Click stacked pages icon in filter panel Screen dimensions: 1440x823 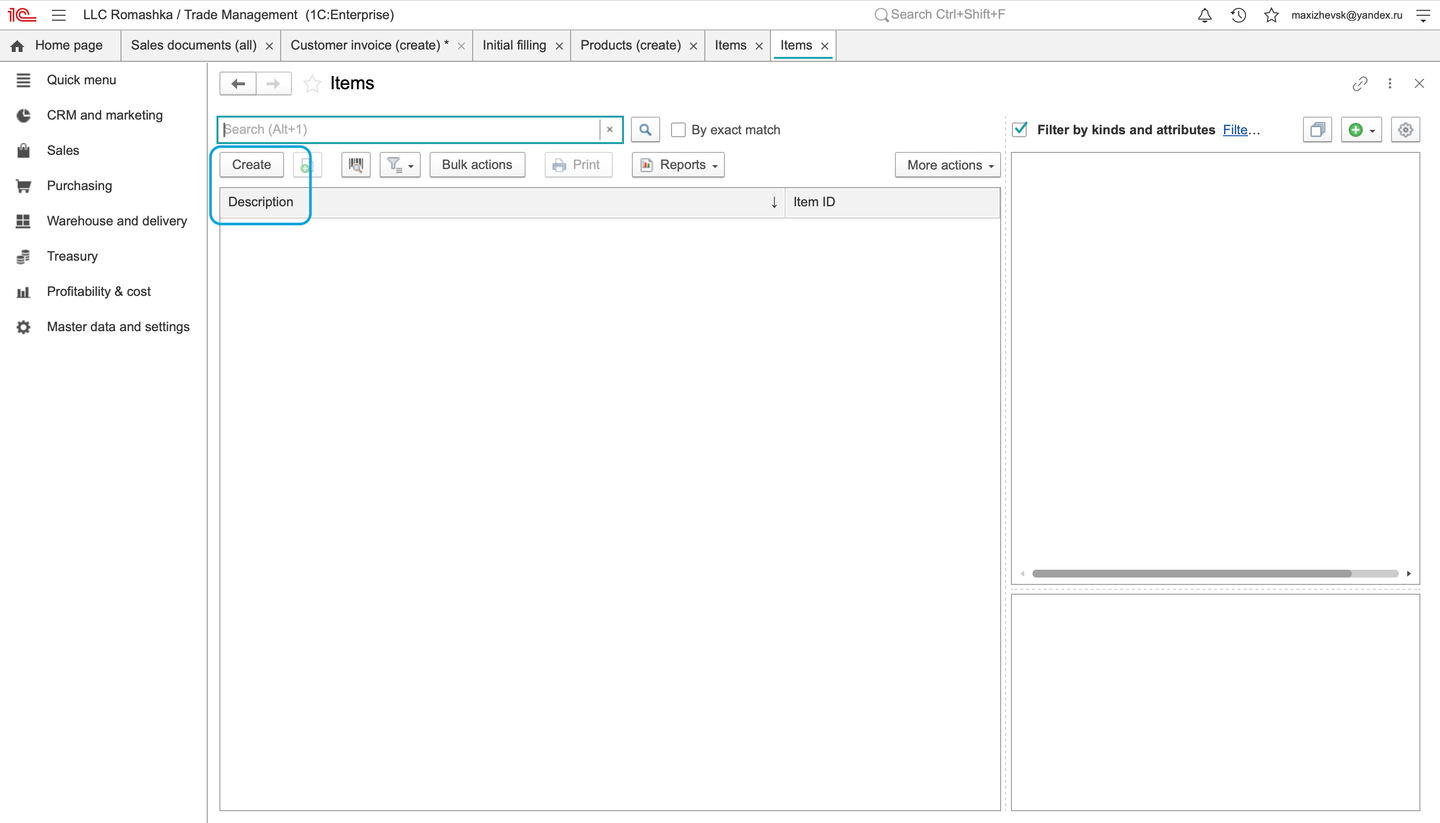coord(1318,130)
